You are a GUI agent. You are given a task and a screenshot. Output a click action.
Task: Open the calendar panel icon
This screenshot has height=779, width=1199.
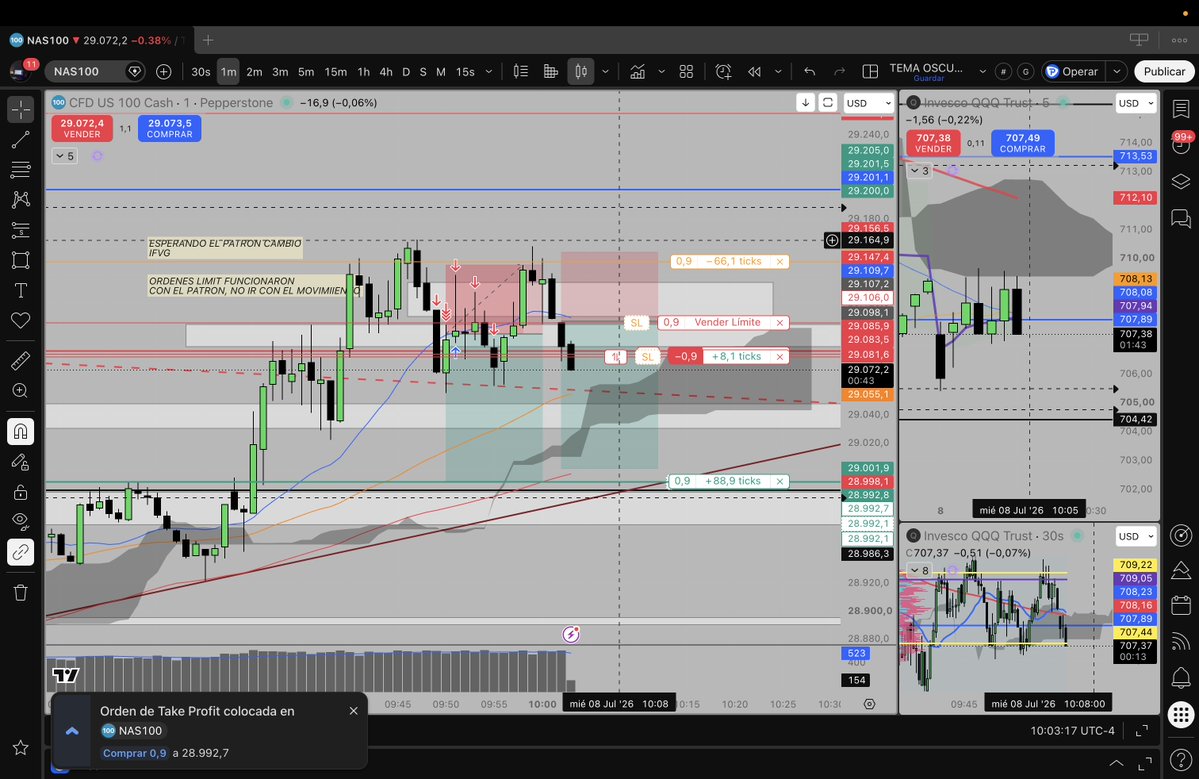[x=1181, y=605]
